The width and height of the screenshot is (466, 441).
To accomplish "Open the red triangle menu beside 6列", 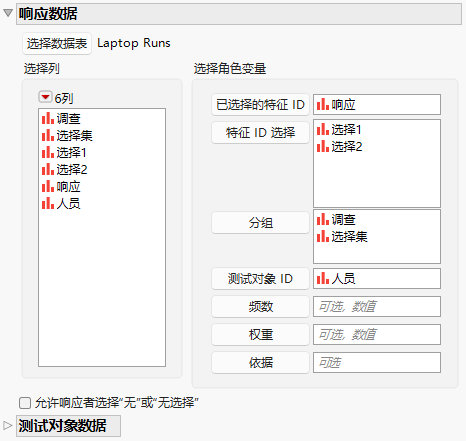I will 45,97.
